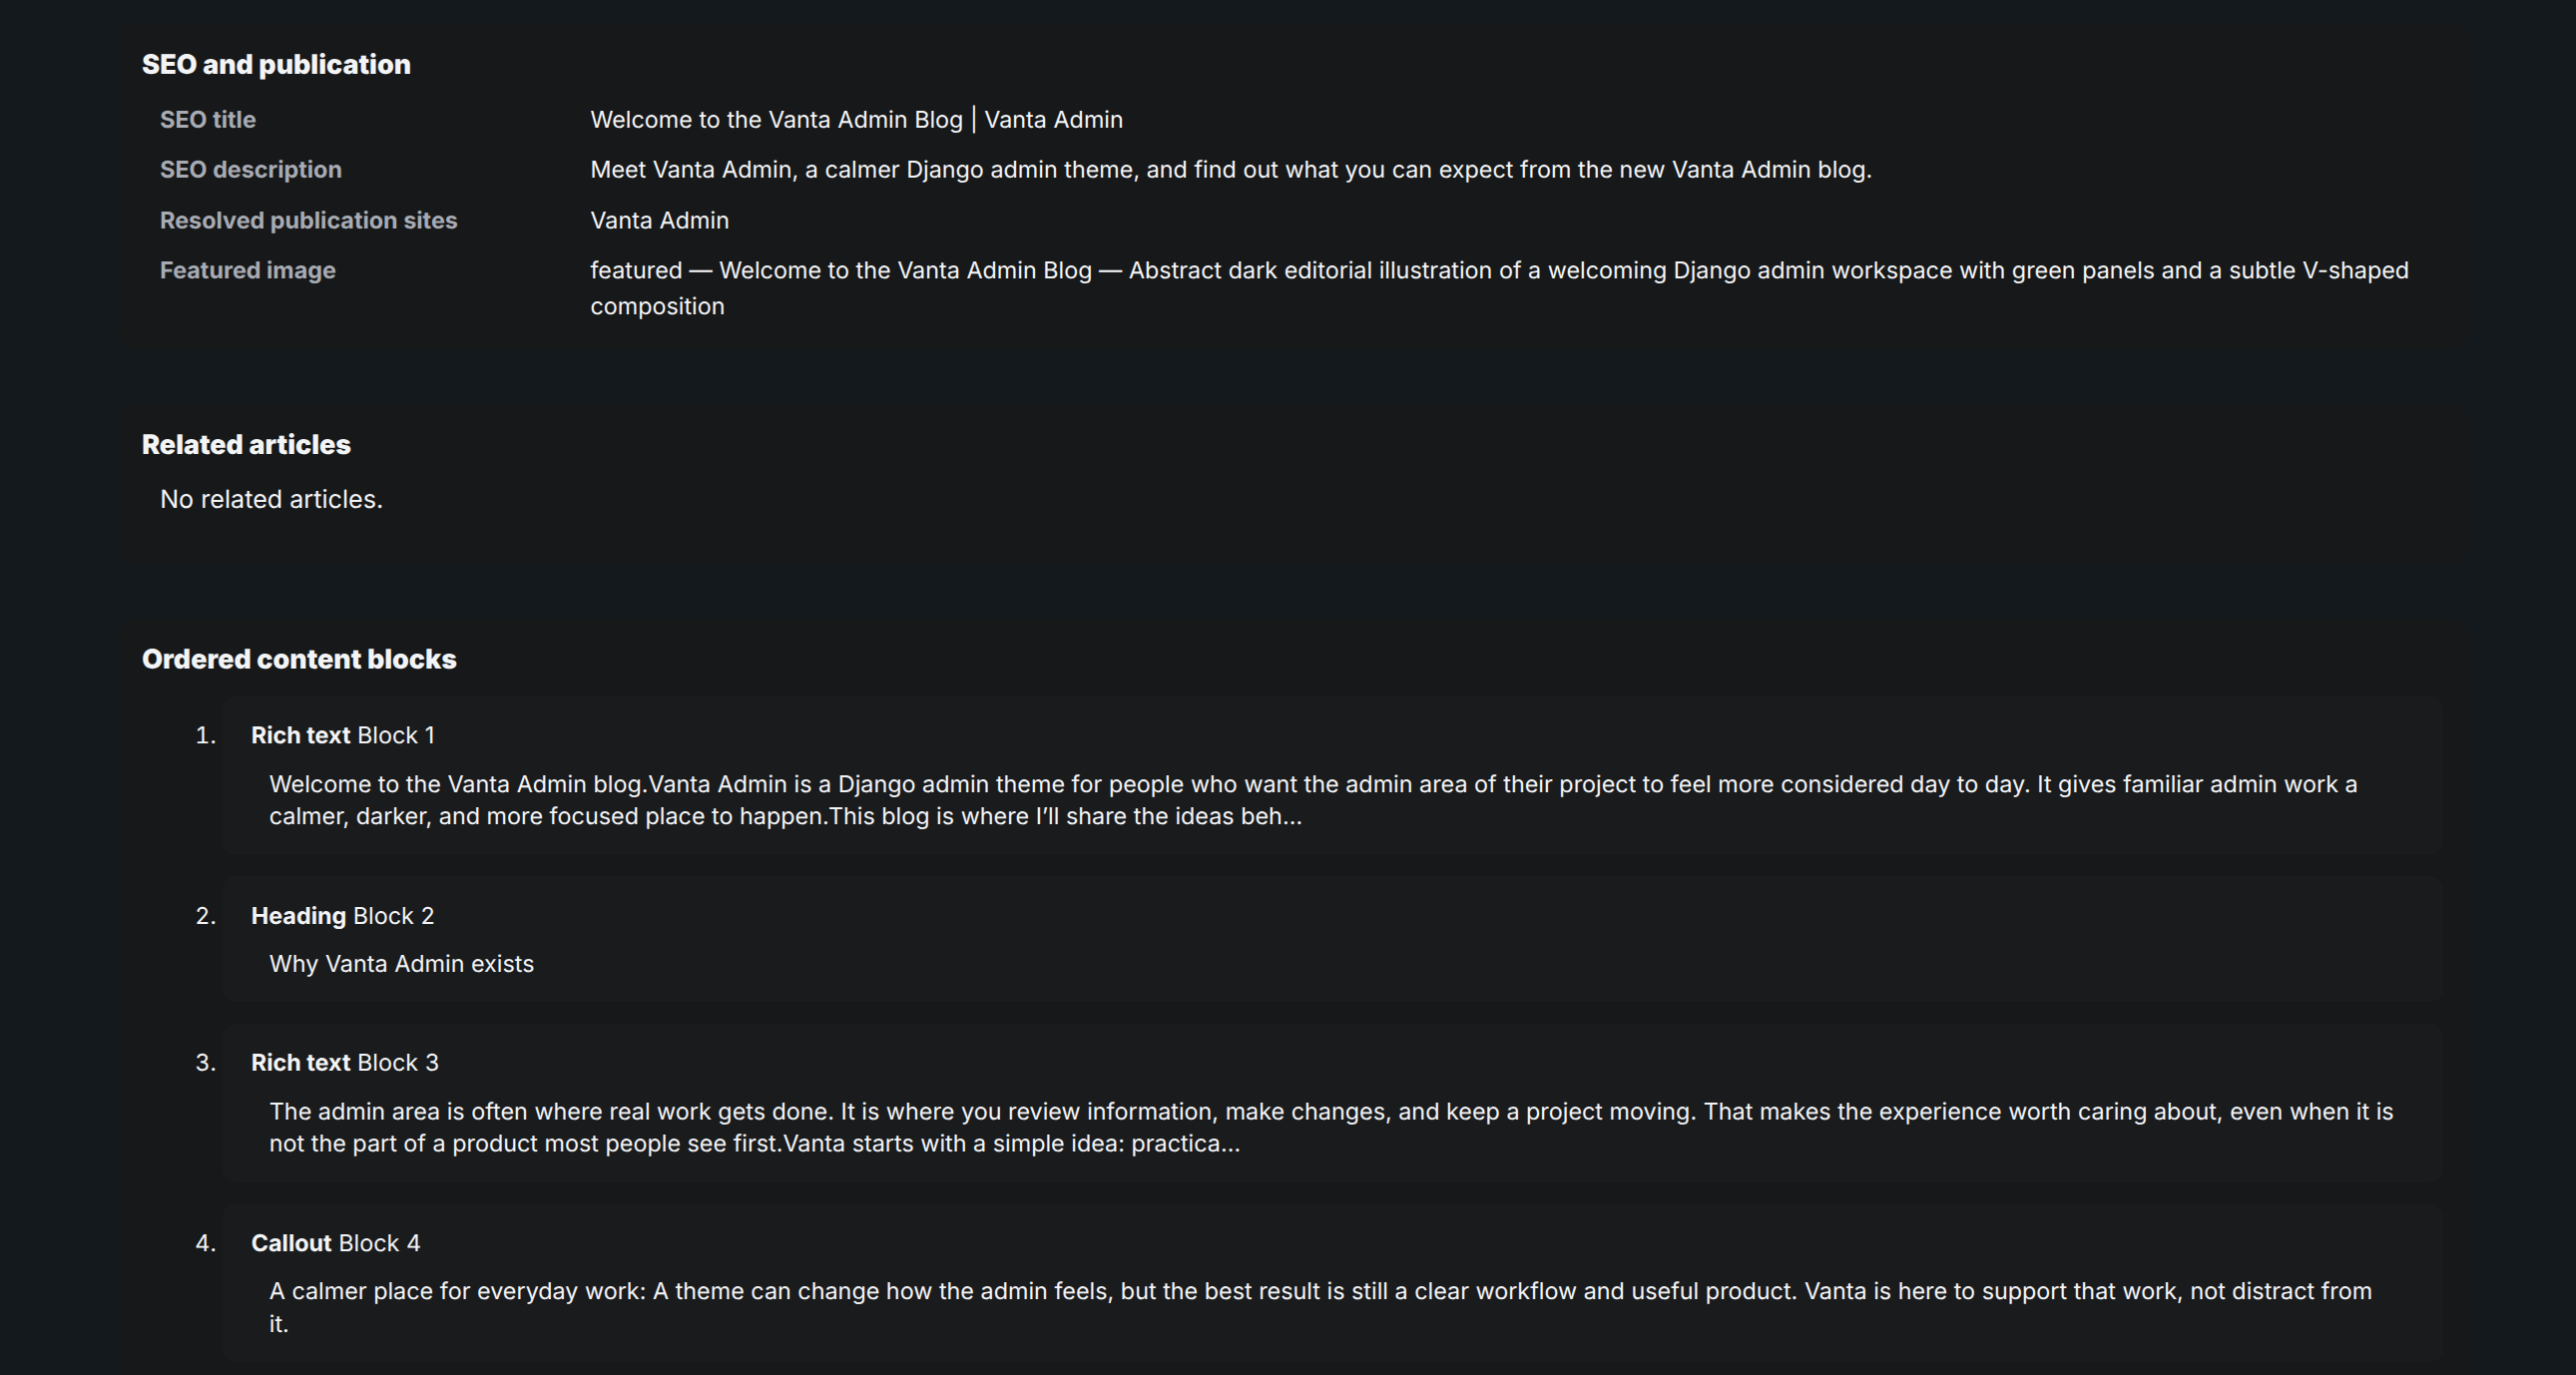Image resolution: width=2576 pixels, height=1375 pixels.
Task: Click the Callout text "A calmer place for everyday work"
Action: pyautogui.click(x=1320, y=1307)
